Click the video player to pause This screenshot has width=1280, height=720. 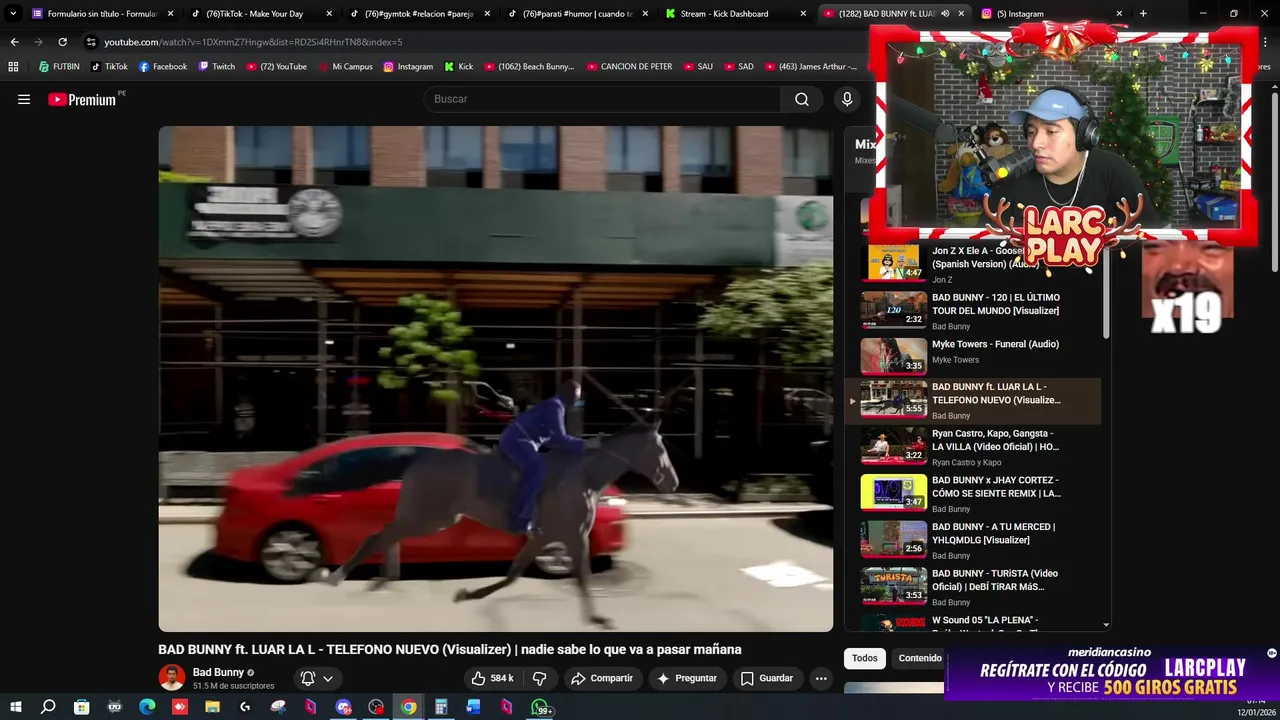pyautogui.click(x=495, y=378)
